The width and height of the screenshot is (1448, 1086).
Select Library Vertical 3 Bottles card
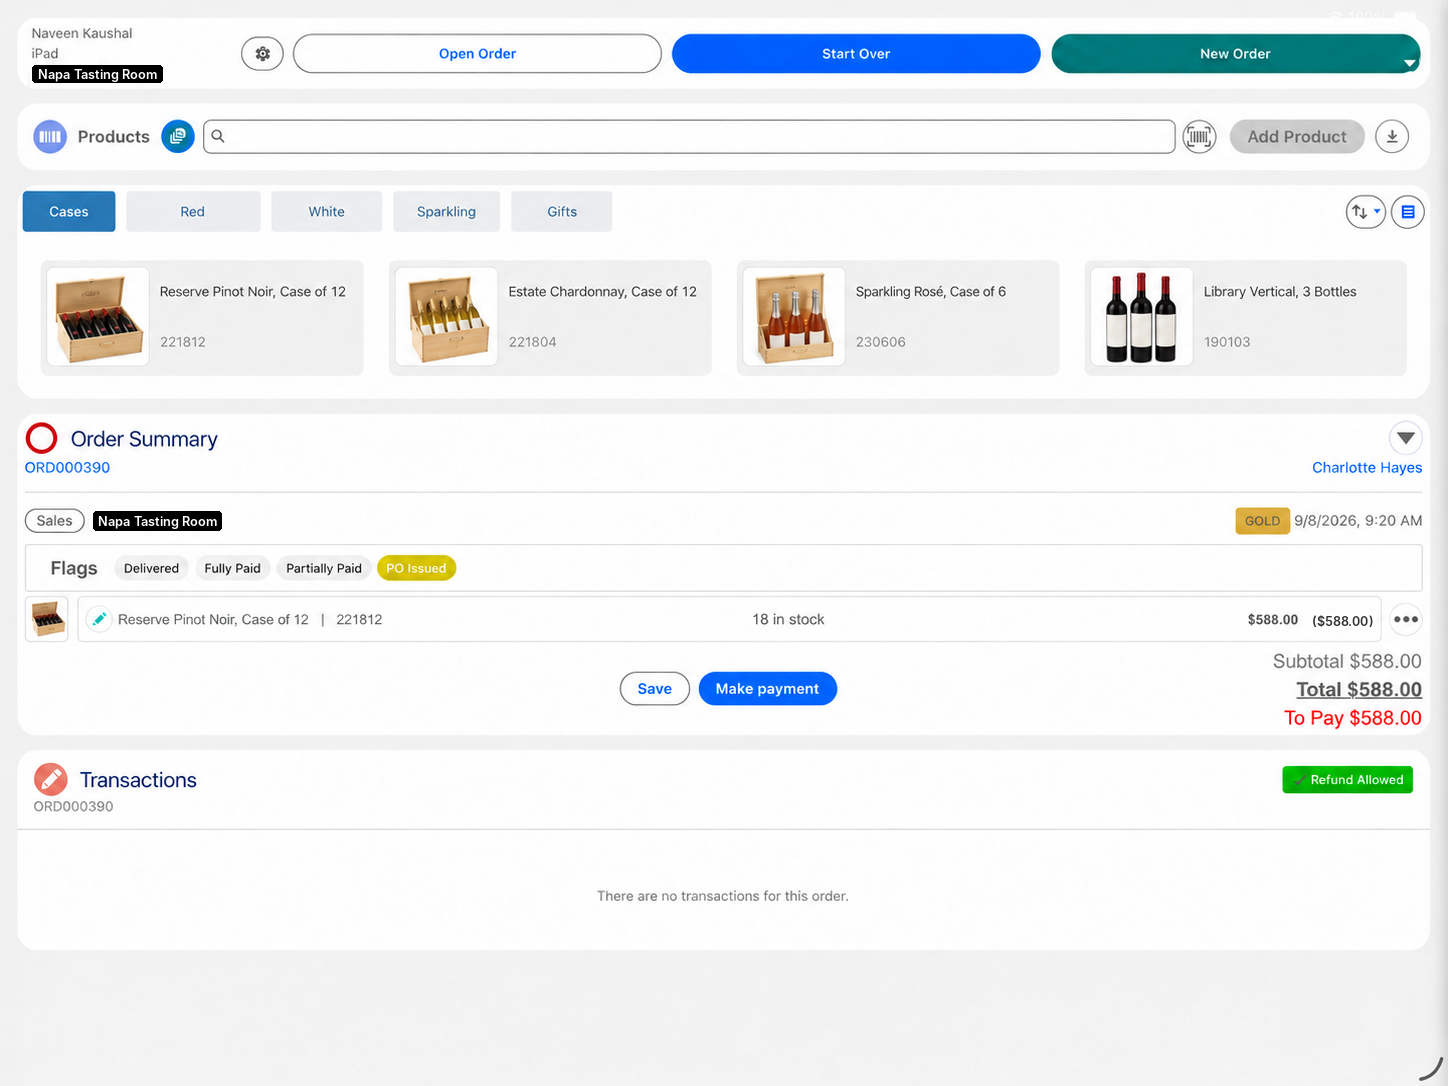tap(1246, 318)
